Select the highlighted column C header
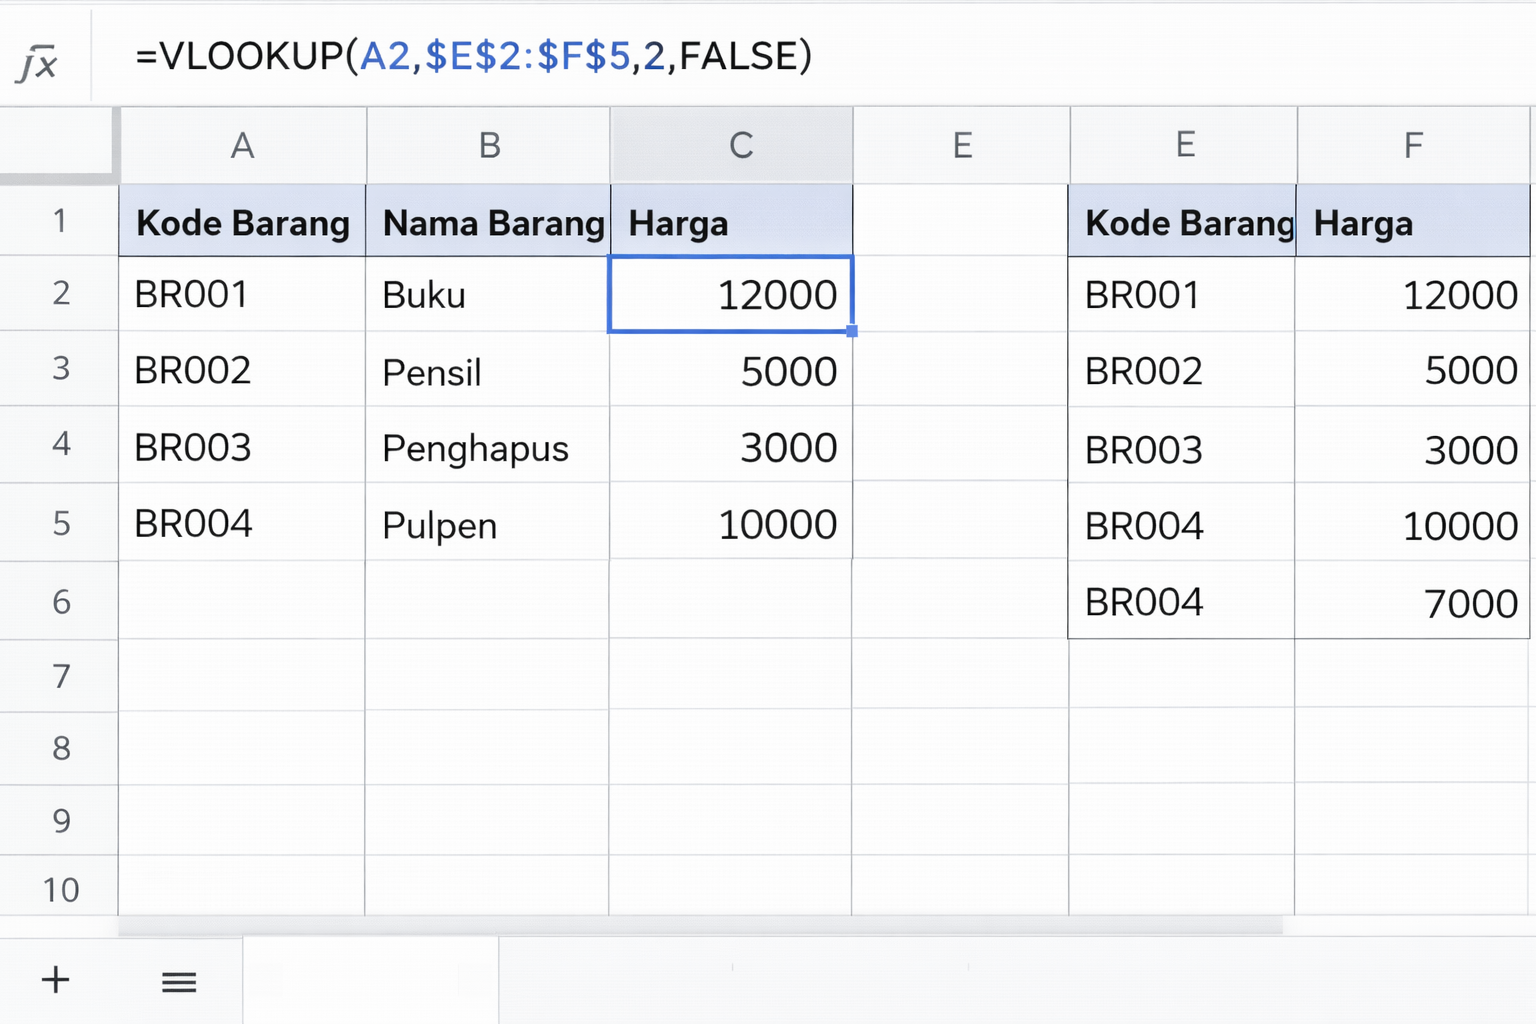The image size is (1536, 1024). point(740,146)
